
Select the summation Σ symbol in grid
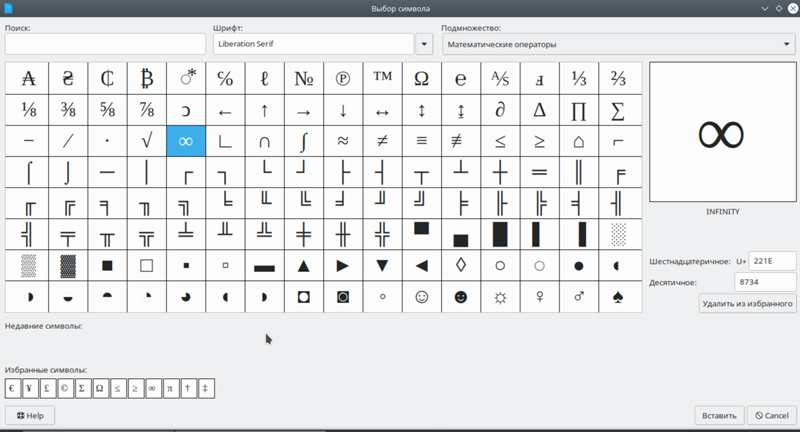coord(620,110)
